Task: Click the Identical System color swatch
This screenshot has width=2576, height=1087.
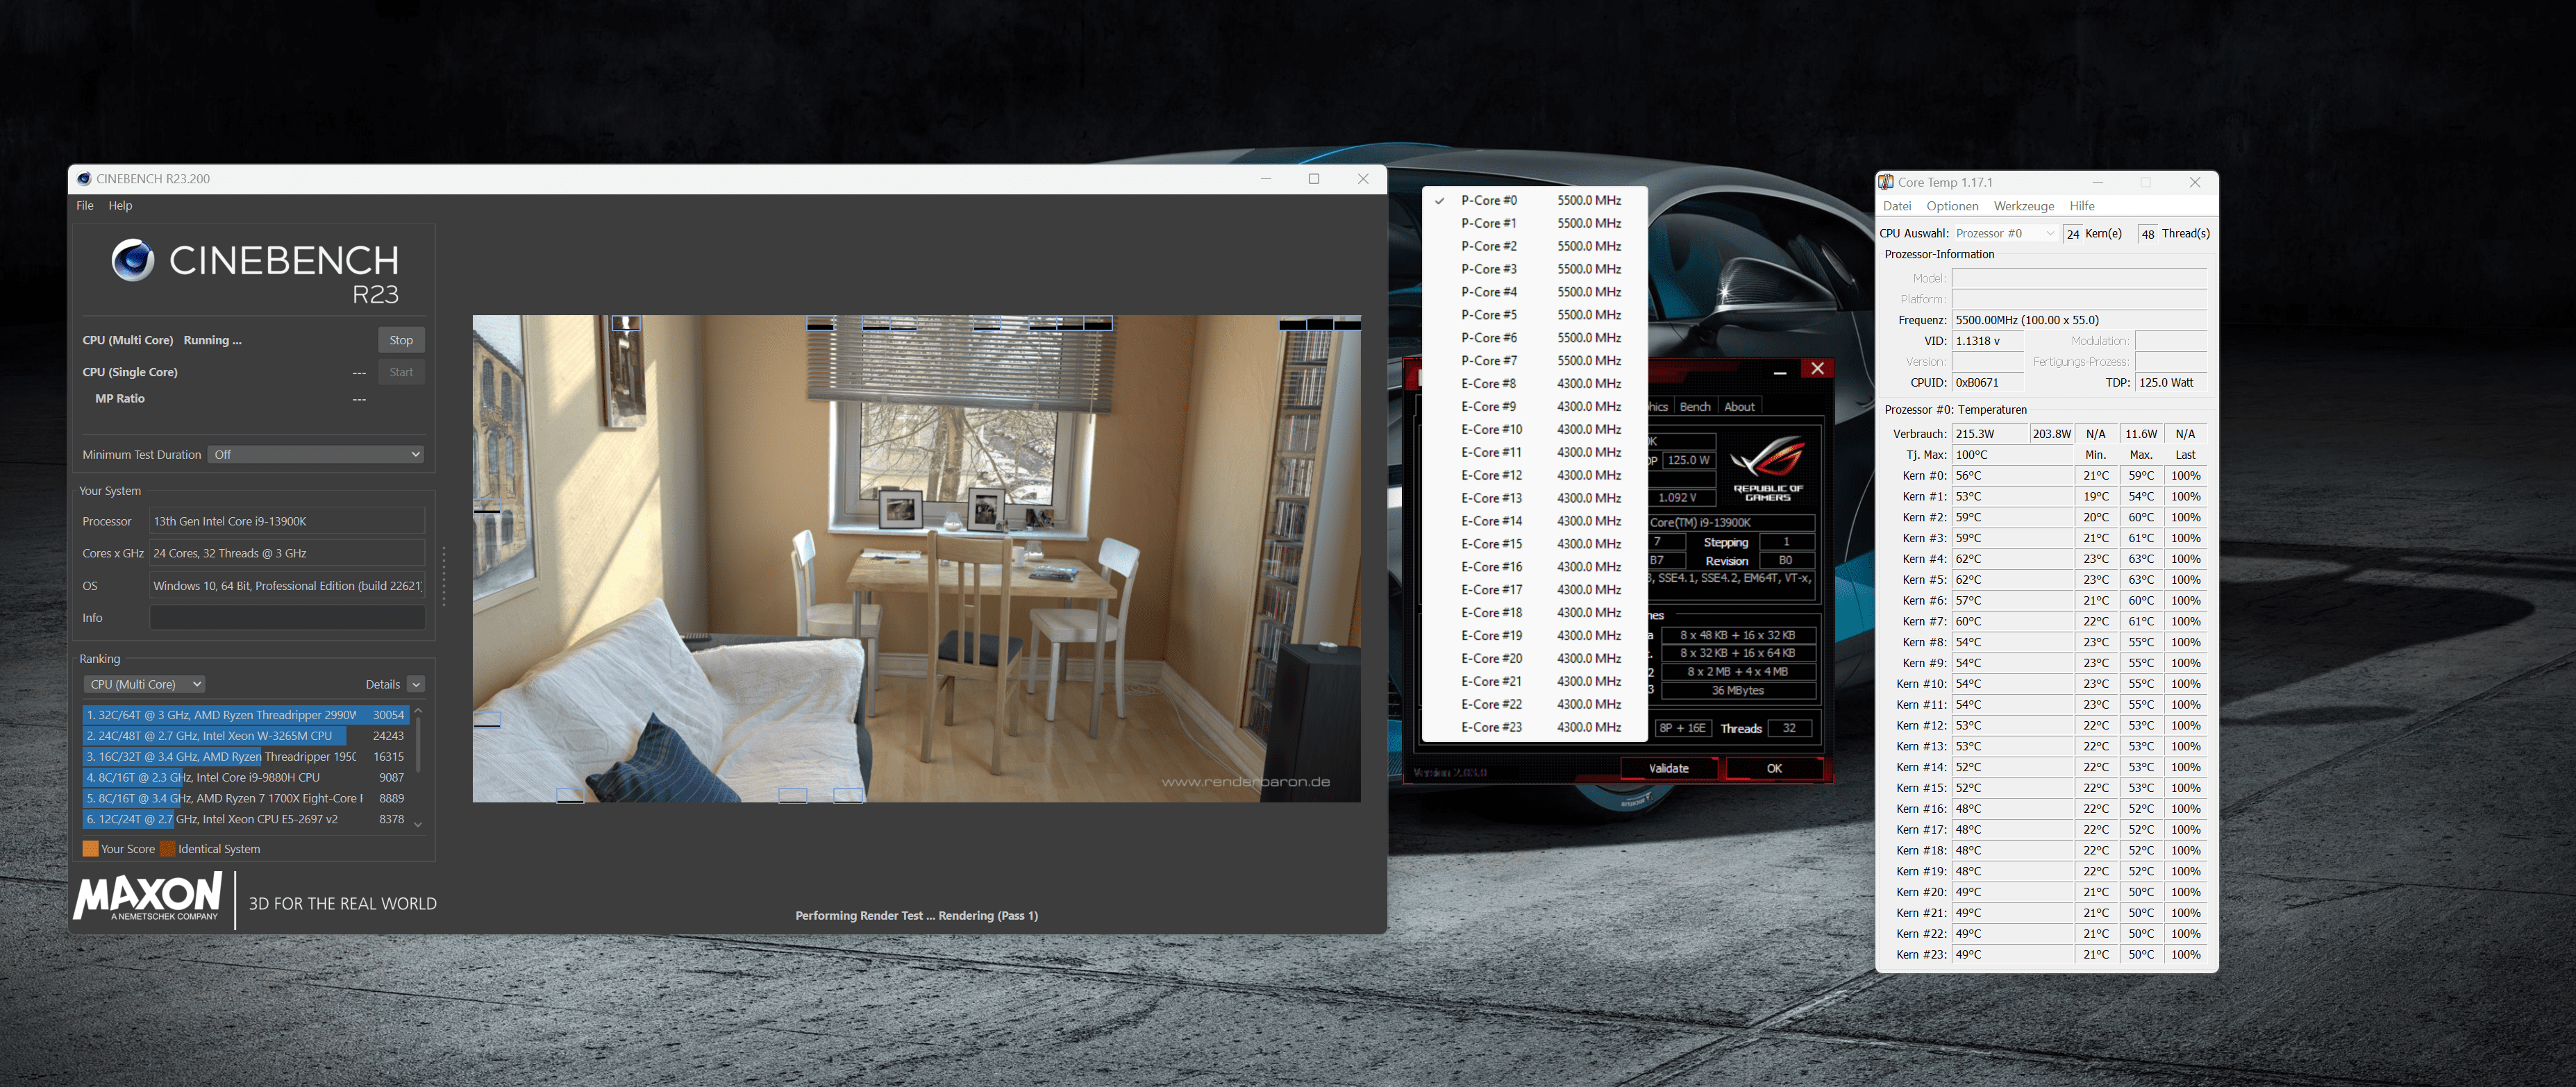Action: [167, 849]
